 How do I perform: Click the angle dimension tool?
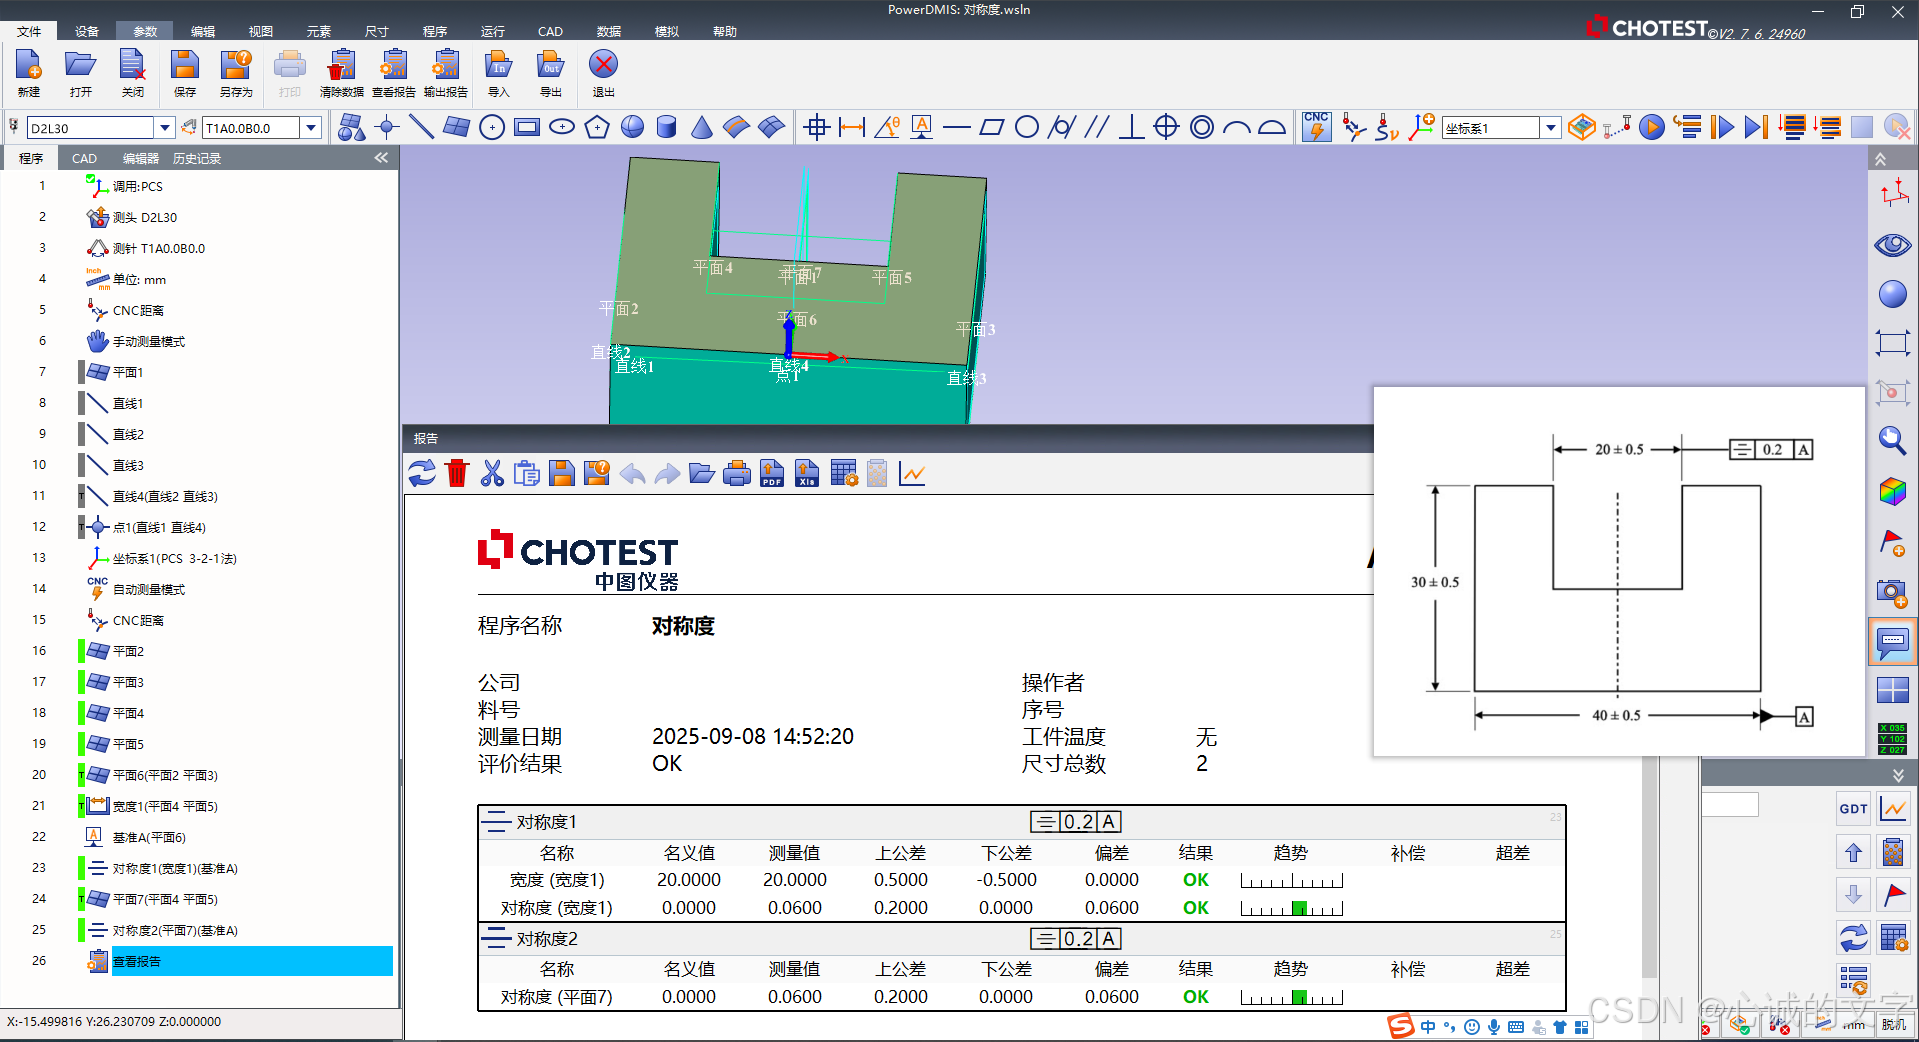pos(885,127)
